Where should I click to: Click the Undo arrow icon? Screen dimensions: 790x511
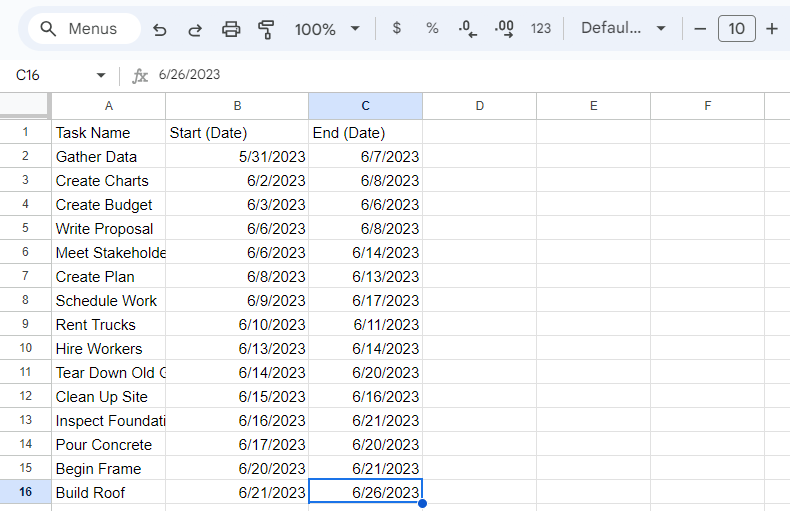(x=160, y=29)
